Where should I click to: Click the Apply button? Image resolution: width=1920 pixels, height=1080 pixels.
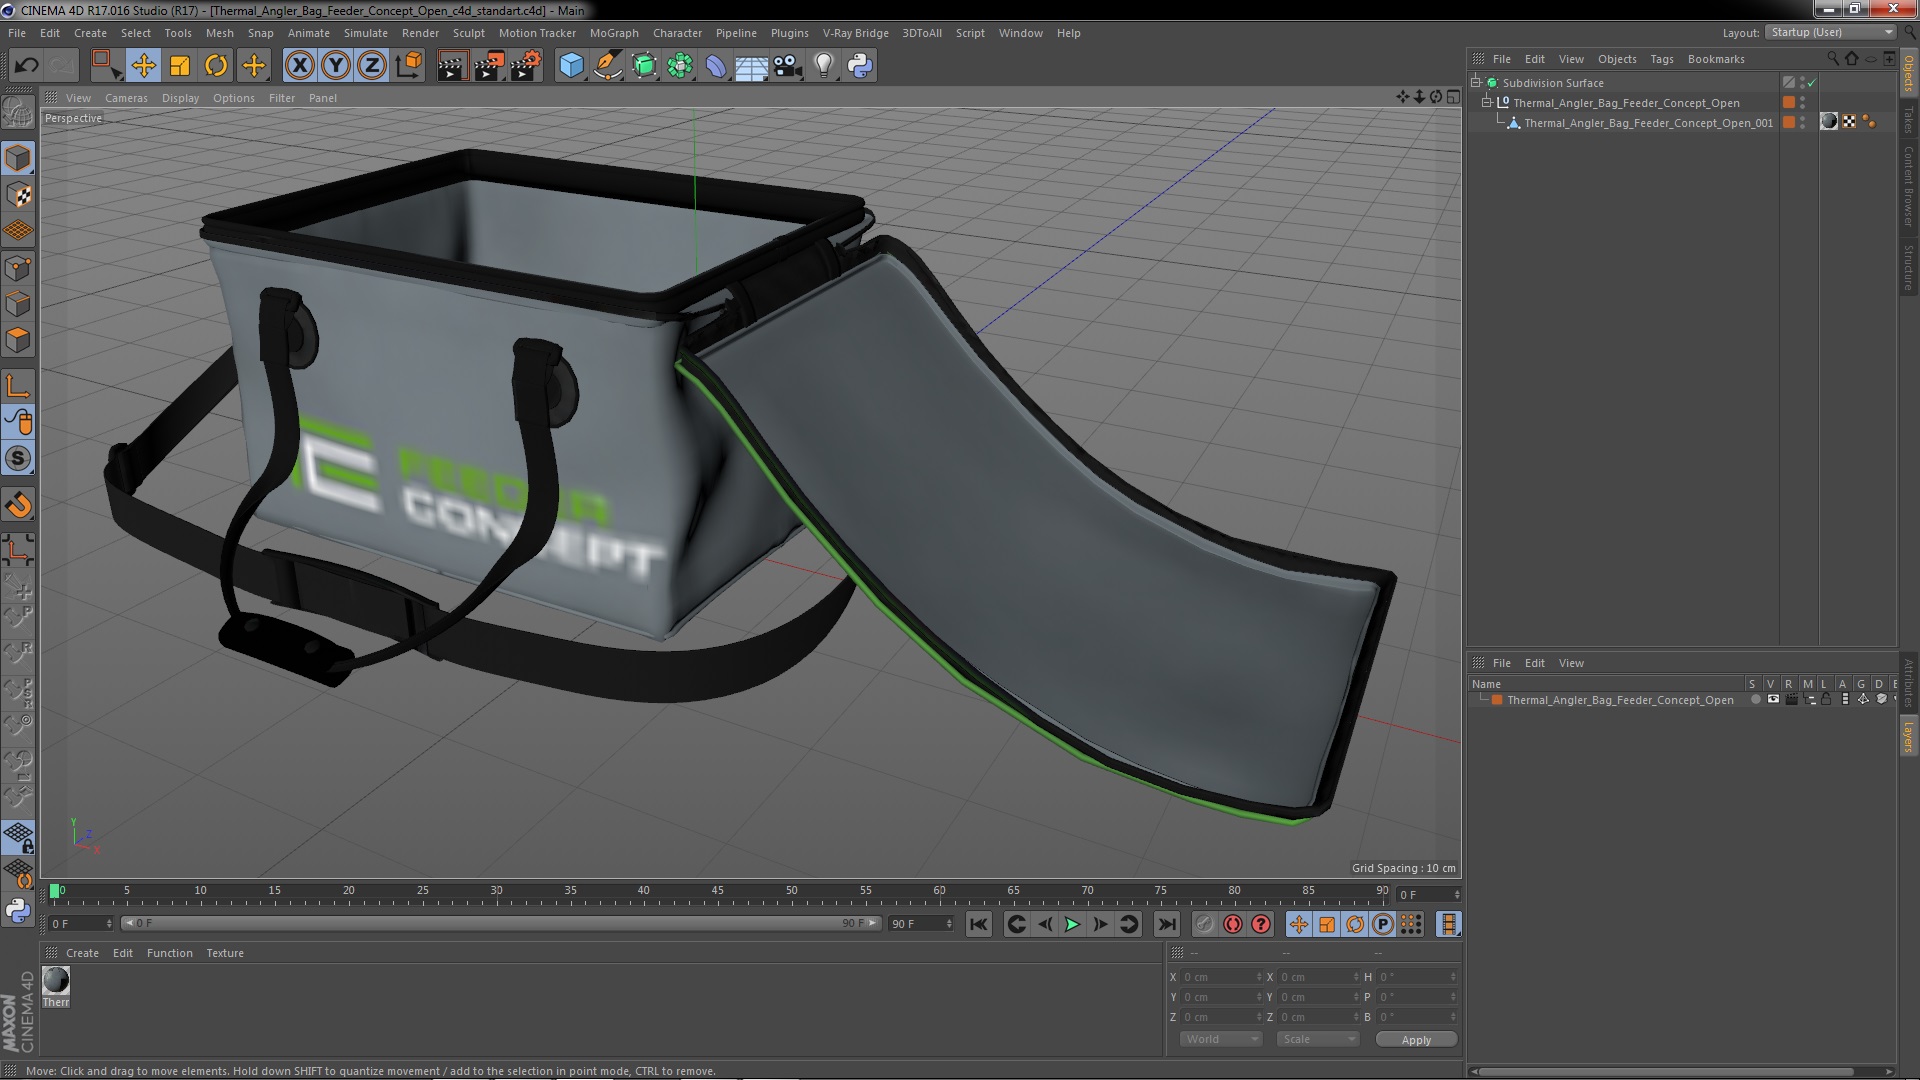pyautogui.click(x=1416, y=1040)
